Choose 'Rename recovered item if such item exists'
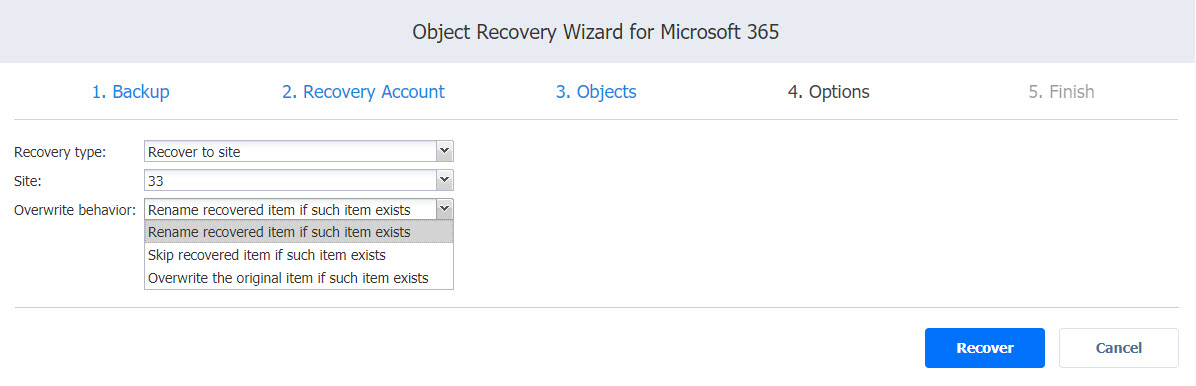 click(299, 232)
